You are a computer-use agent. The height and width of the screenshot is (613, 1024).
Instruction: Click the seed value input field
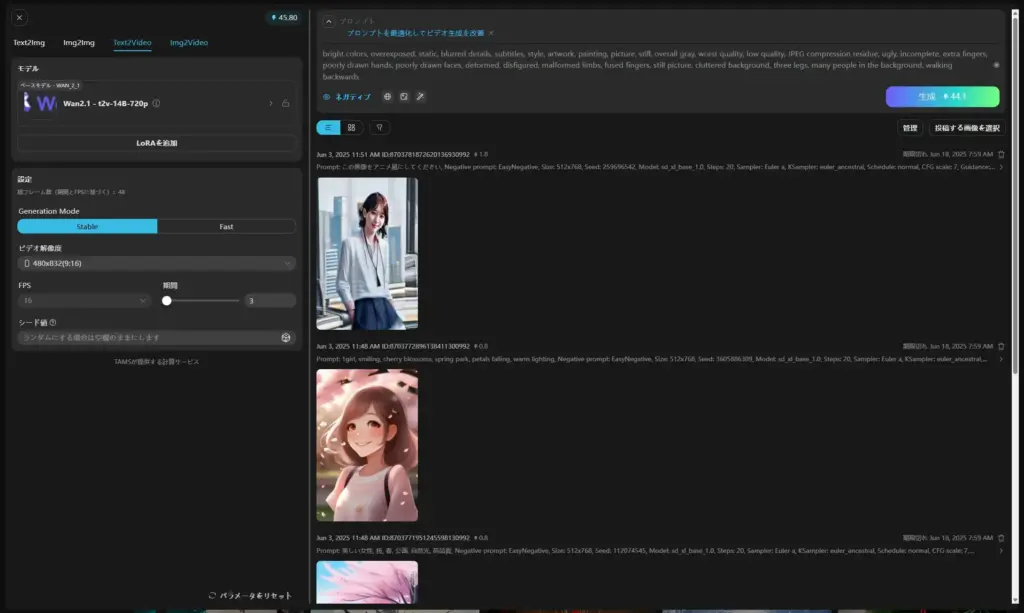pyautogui.click(x=148, y=338)
